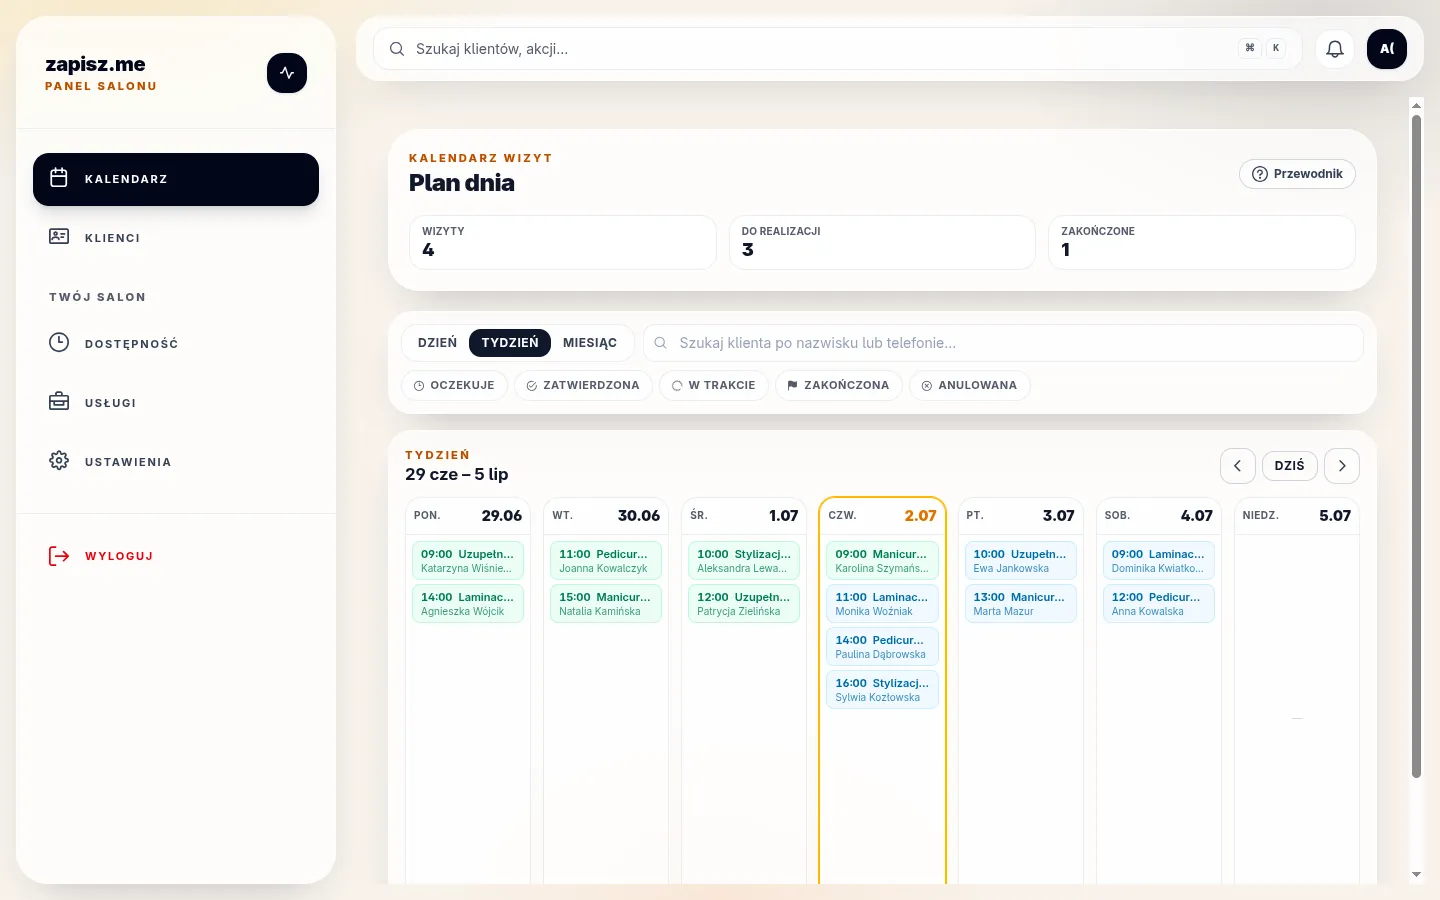The height and width of the screenshot is (900, 1440).
Task: Go to Dostępność clock item
Action: coord(176,343)
